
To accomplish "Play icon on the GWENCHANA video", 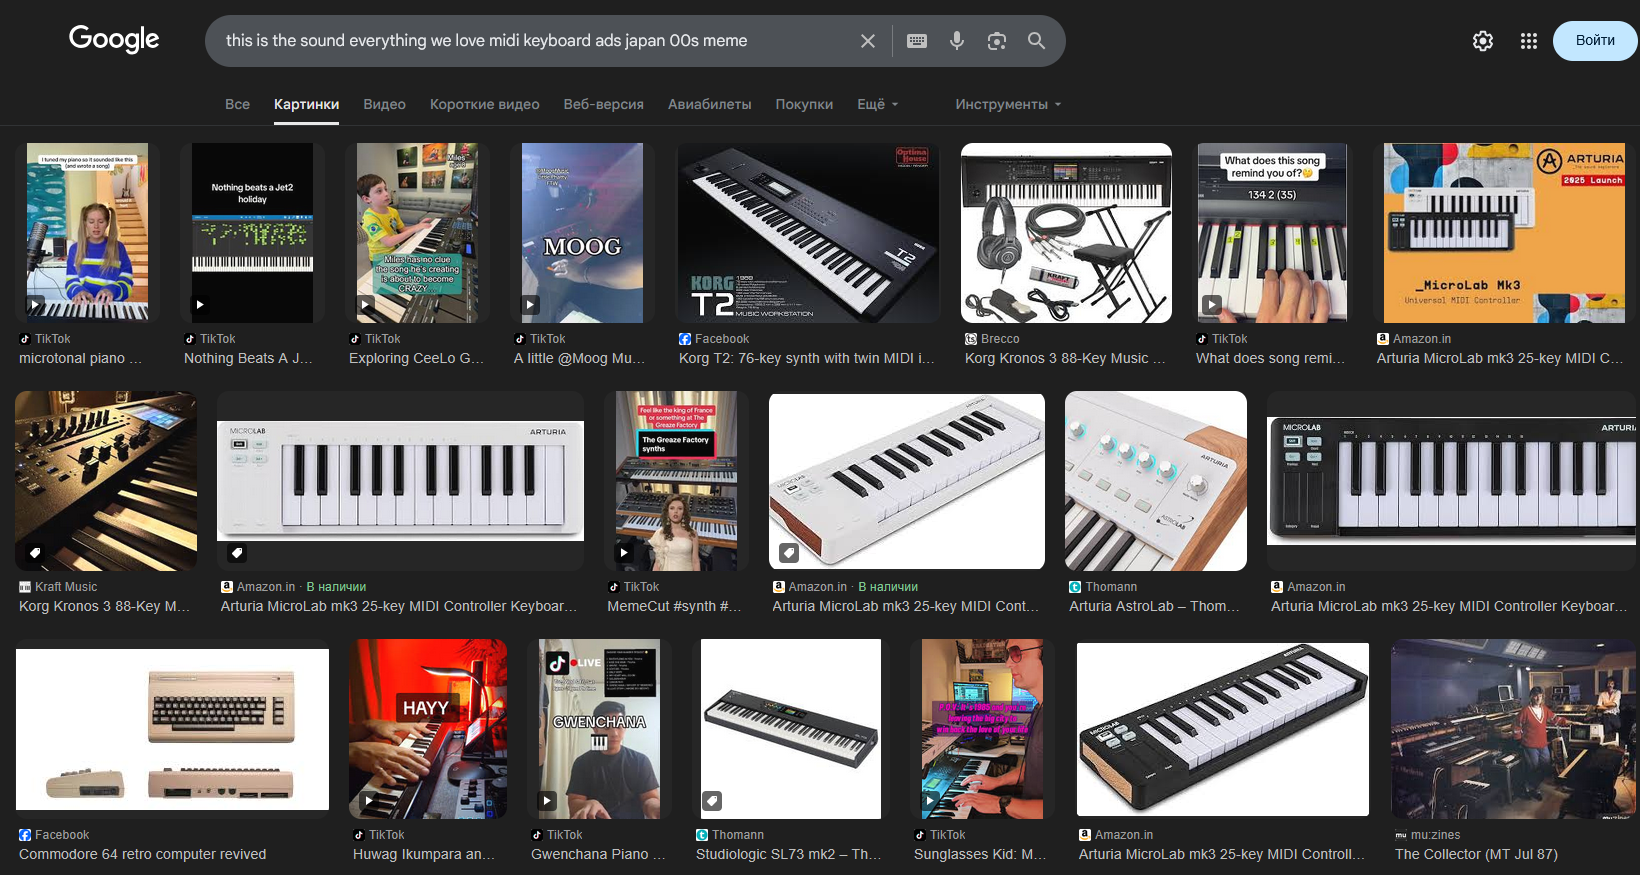I will 547,801.
